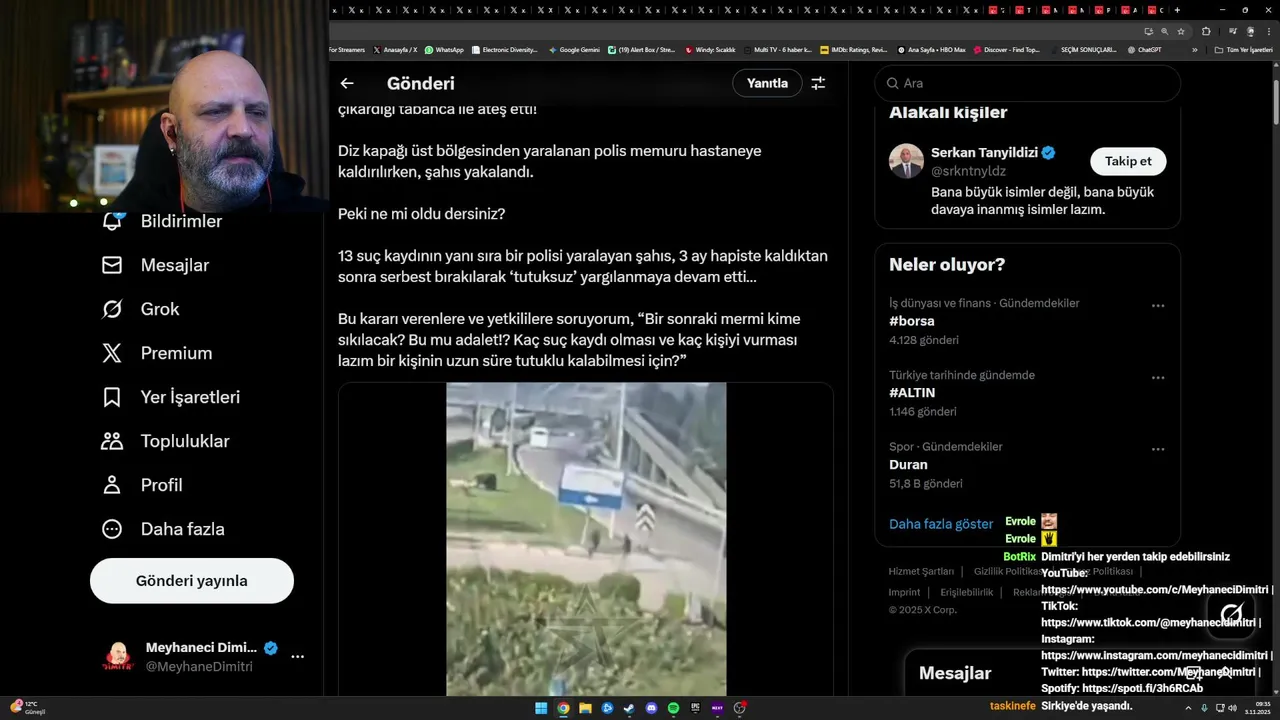Open Bildirimler notifications
This screenshot has height=720, width=1280.
[x=162, y=221]
